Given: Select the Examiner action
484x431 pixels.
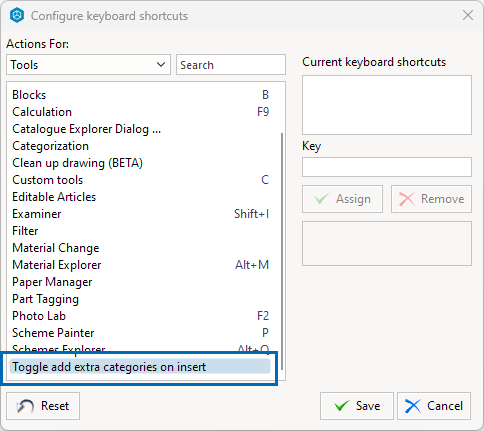Looking at the screenshot, I should coord(140,214).
